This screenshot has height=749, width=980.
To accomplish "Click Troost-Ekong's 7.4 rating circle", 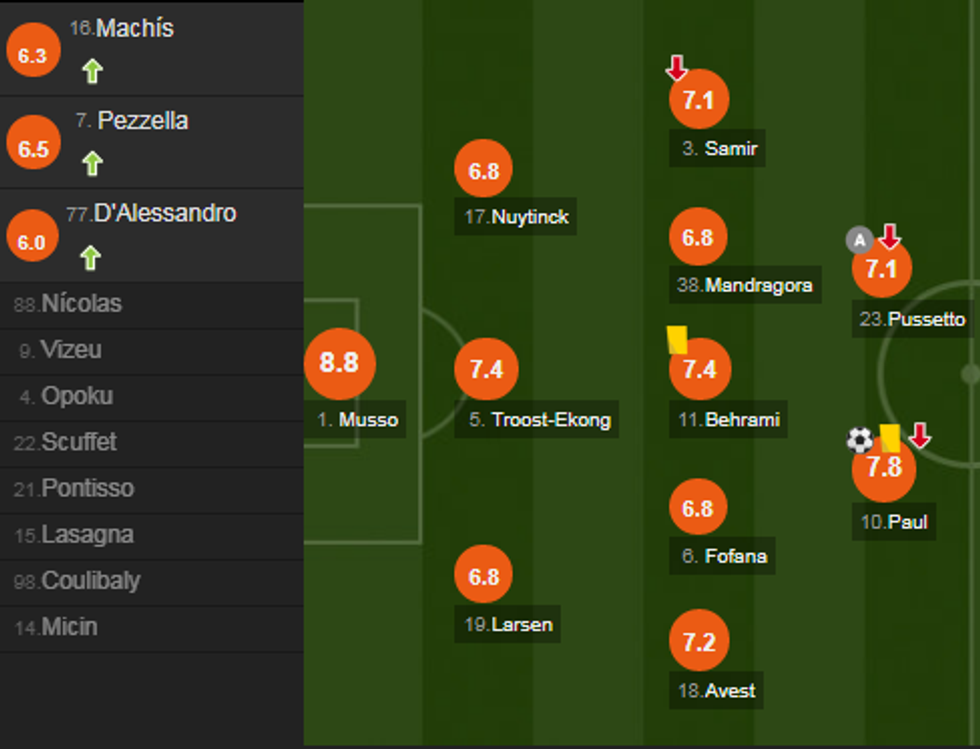I will 485,369.
